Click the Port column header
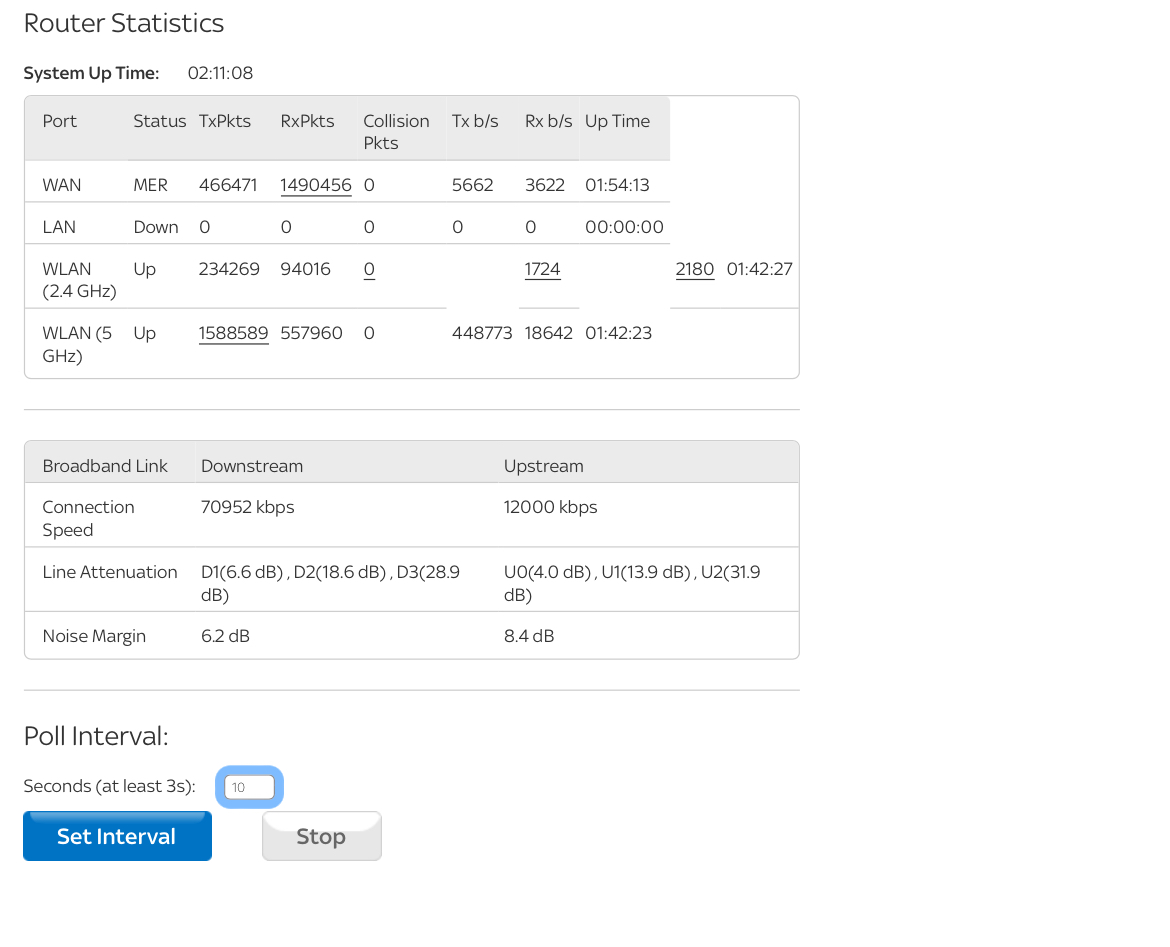1170x947 pixels. (x=60, y=121)
